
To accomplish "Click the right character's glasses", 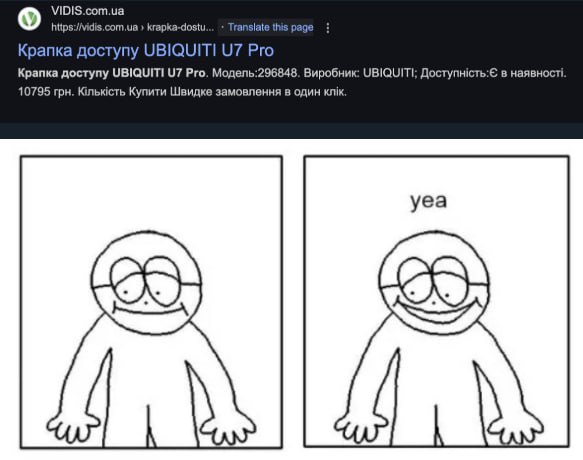I will (x=434, y=281).
